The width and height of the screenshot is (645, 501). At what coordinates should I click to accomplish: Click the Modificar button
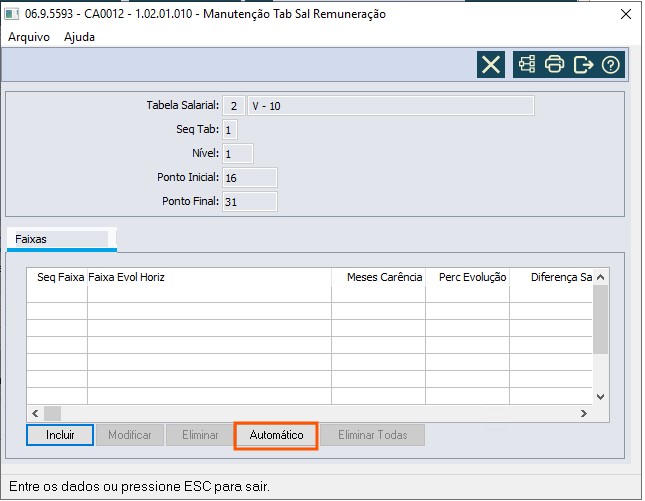pyautogui.click(x=130, y=435)
